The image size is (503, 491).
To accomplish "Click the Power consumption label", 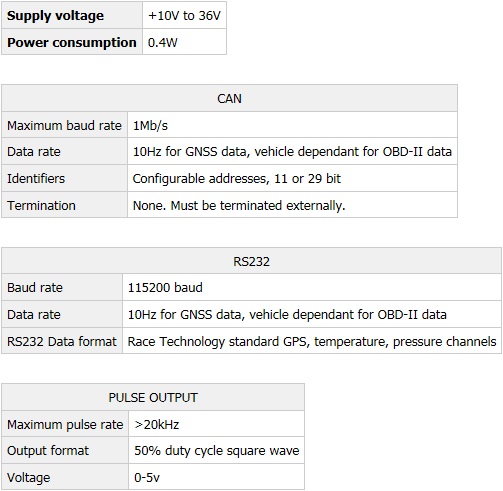I will point(72,42).
